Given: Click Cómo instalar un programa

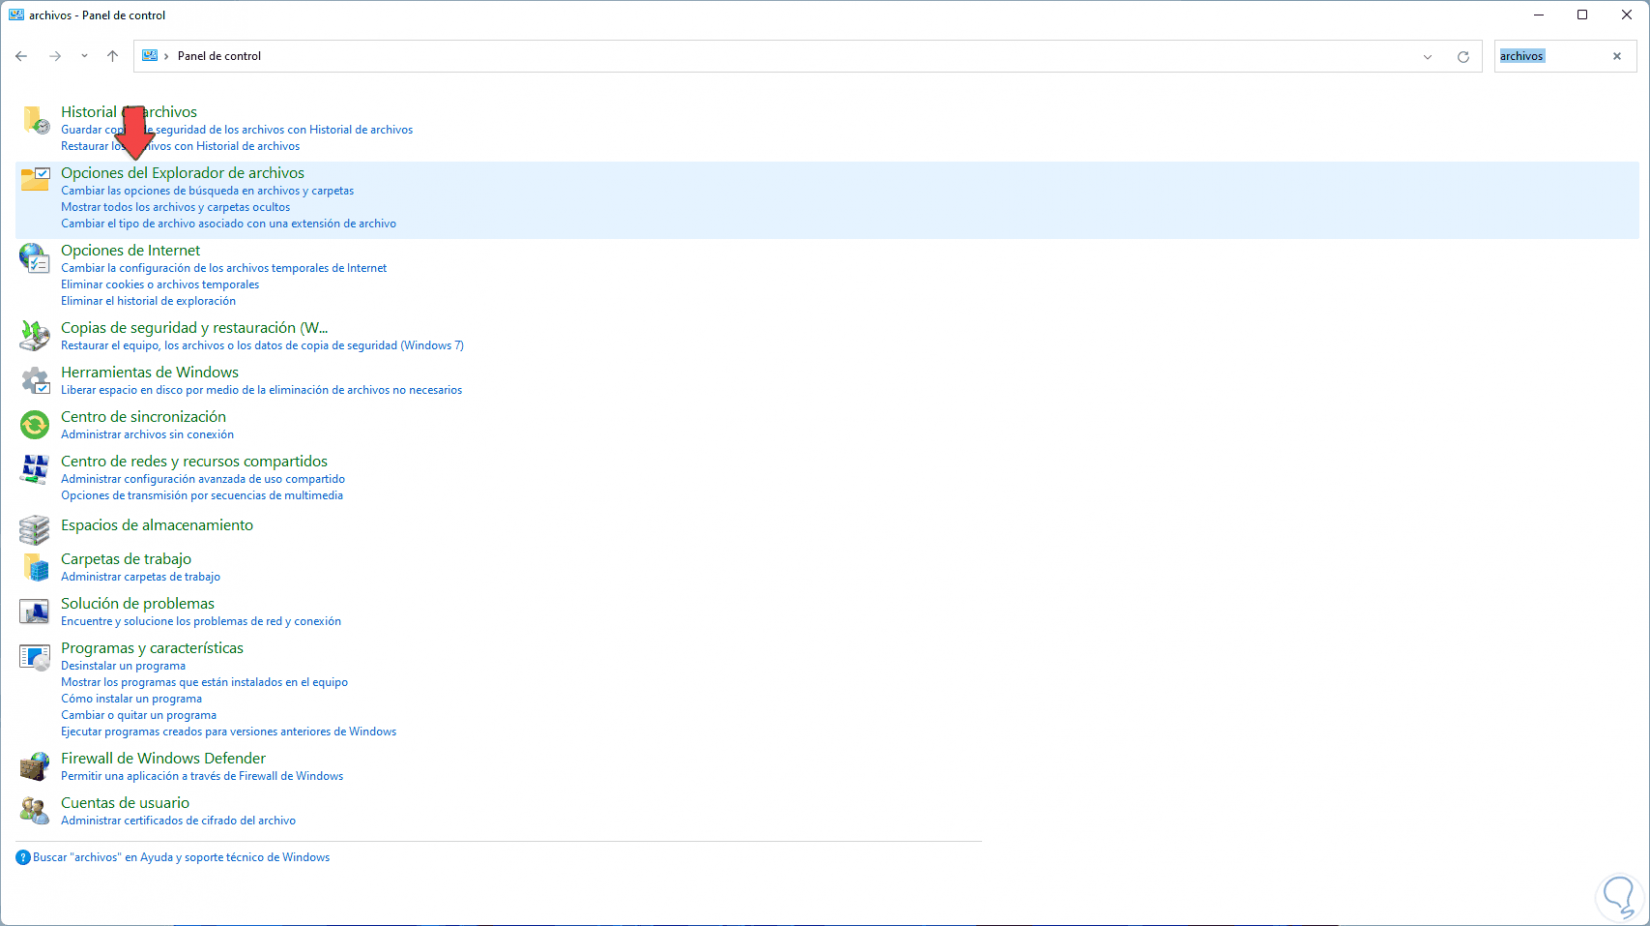Looking at the screenshot, I should tap(131, 699).
